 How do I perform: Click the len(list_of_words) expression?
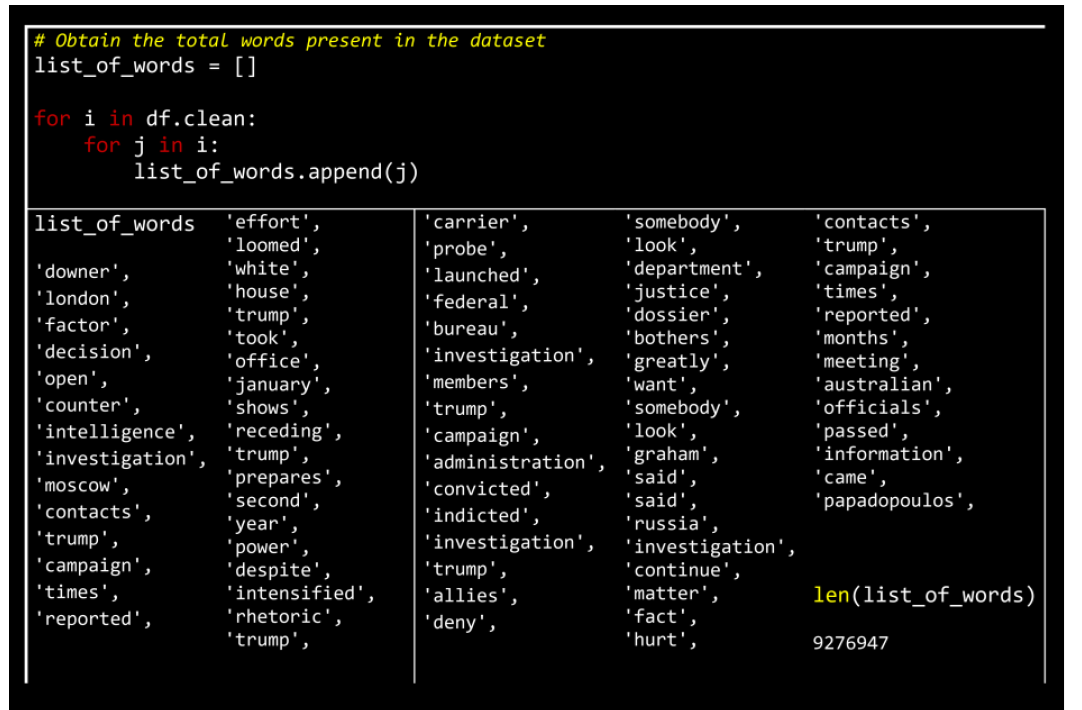[x=924, y=596]
